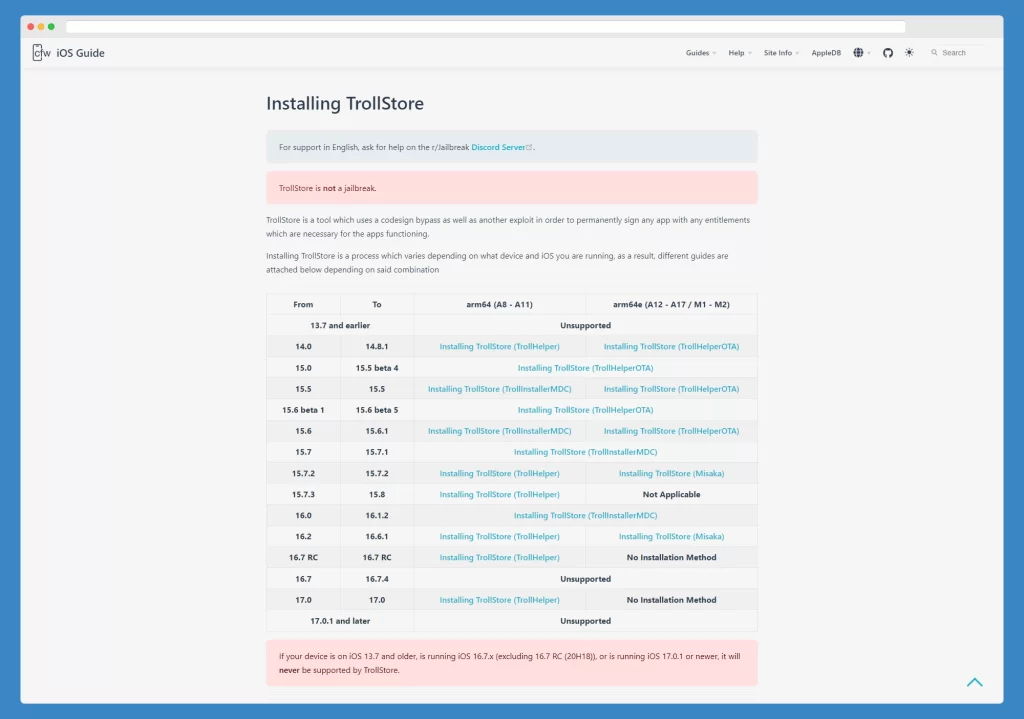Open TrollInstallerMDC link for 16.0 row
The height and width of the screenshot is (719, 1024).
click(585, 516)
